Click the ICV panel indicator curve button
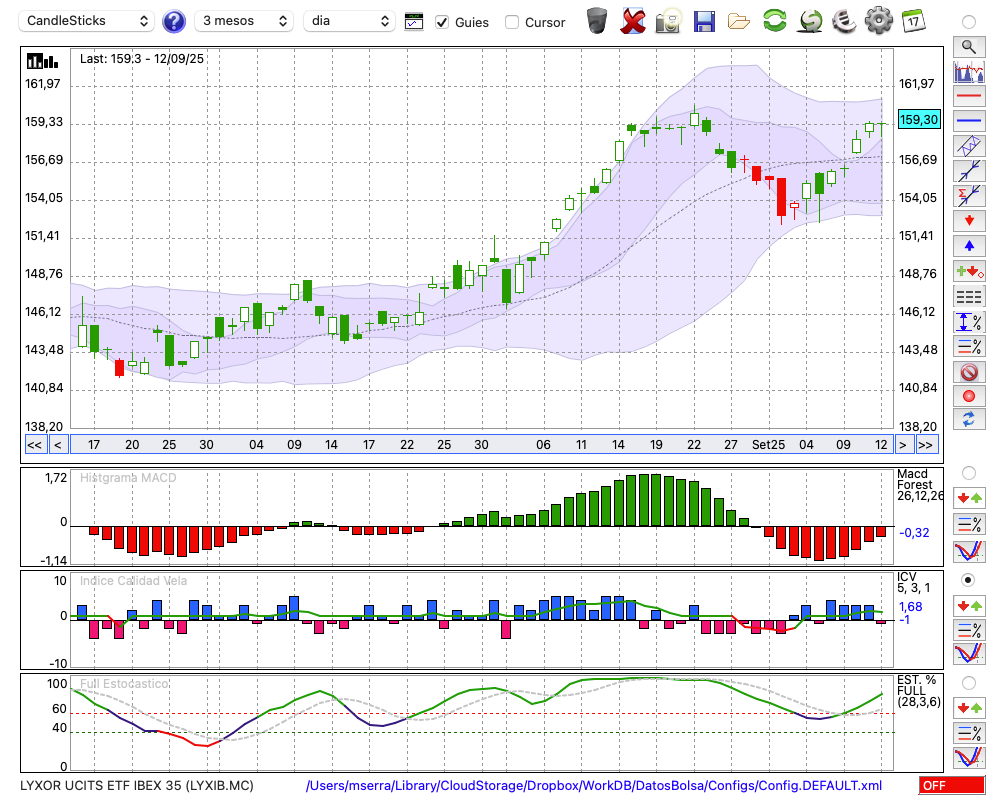 [x=969, y=654]
